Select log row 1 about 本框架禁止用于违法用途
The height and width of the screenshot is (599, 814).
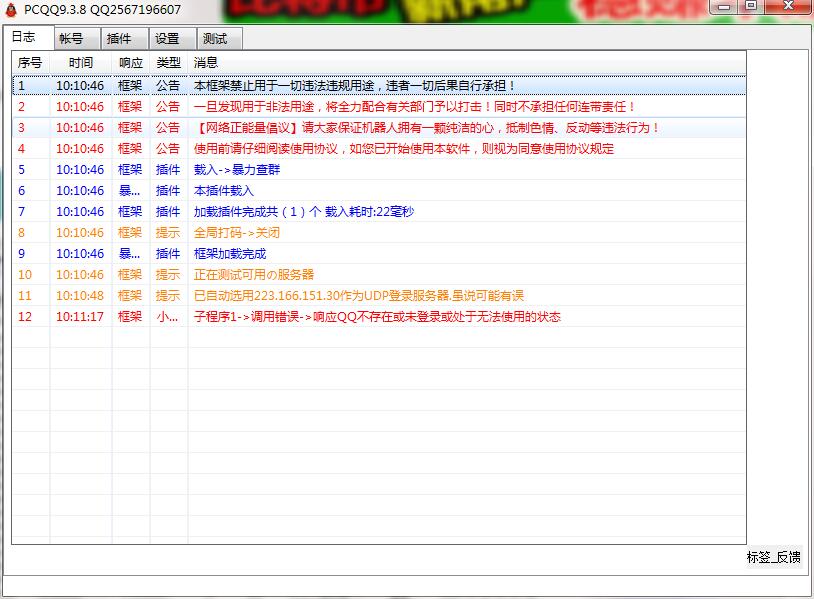[354, 86]
